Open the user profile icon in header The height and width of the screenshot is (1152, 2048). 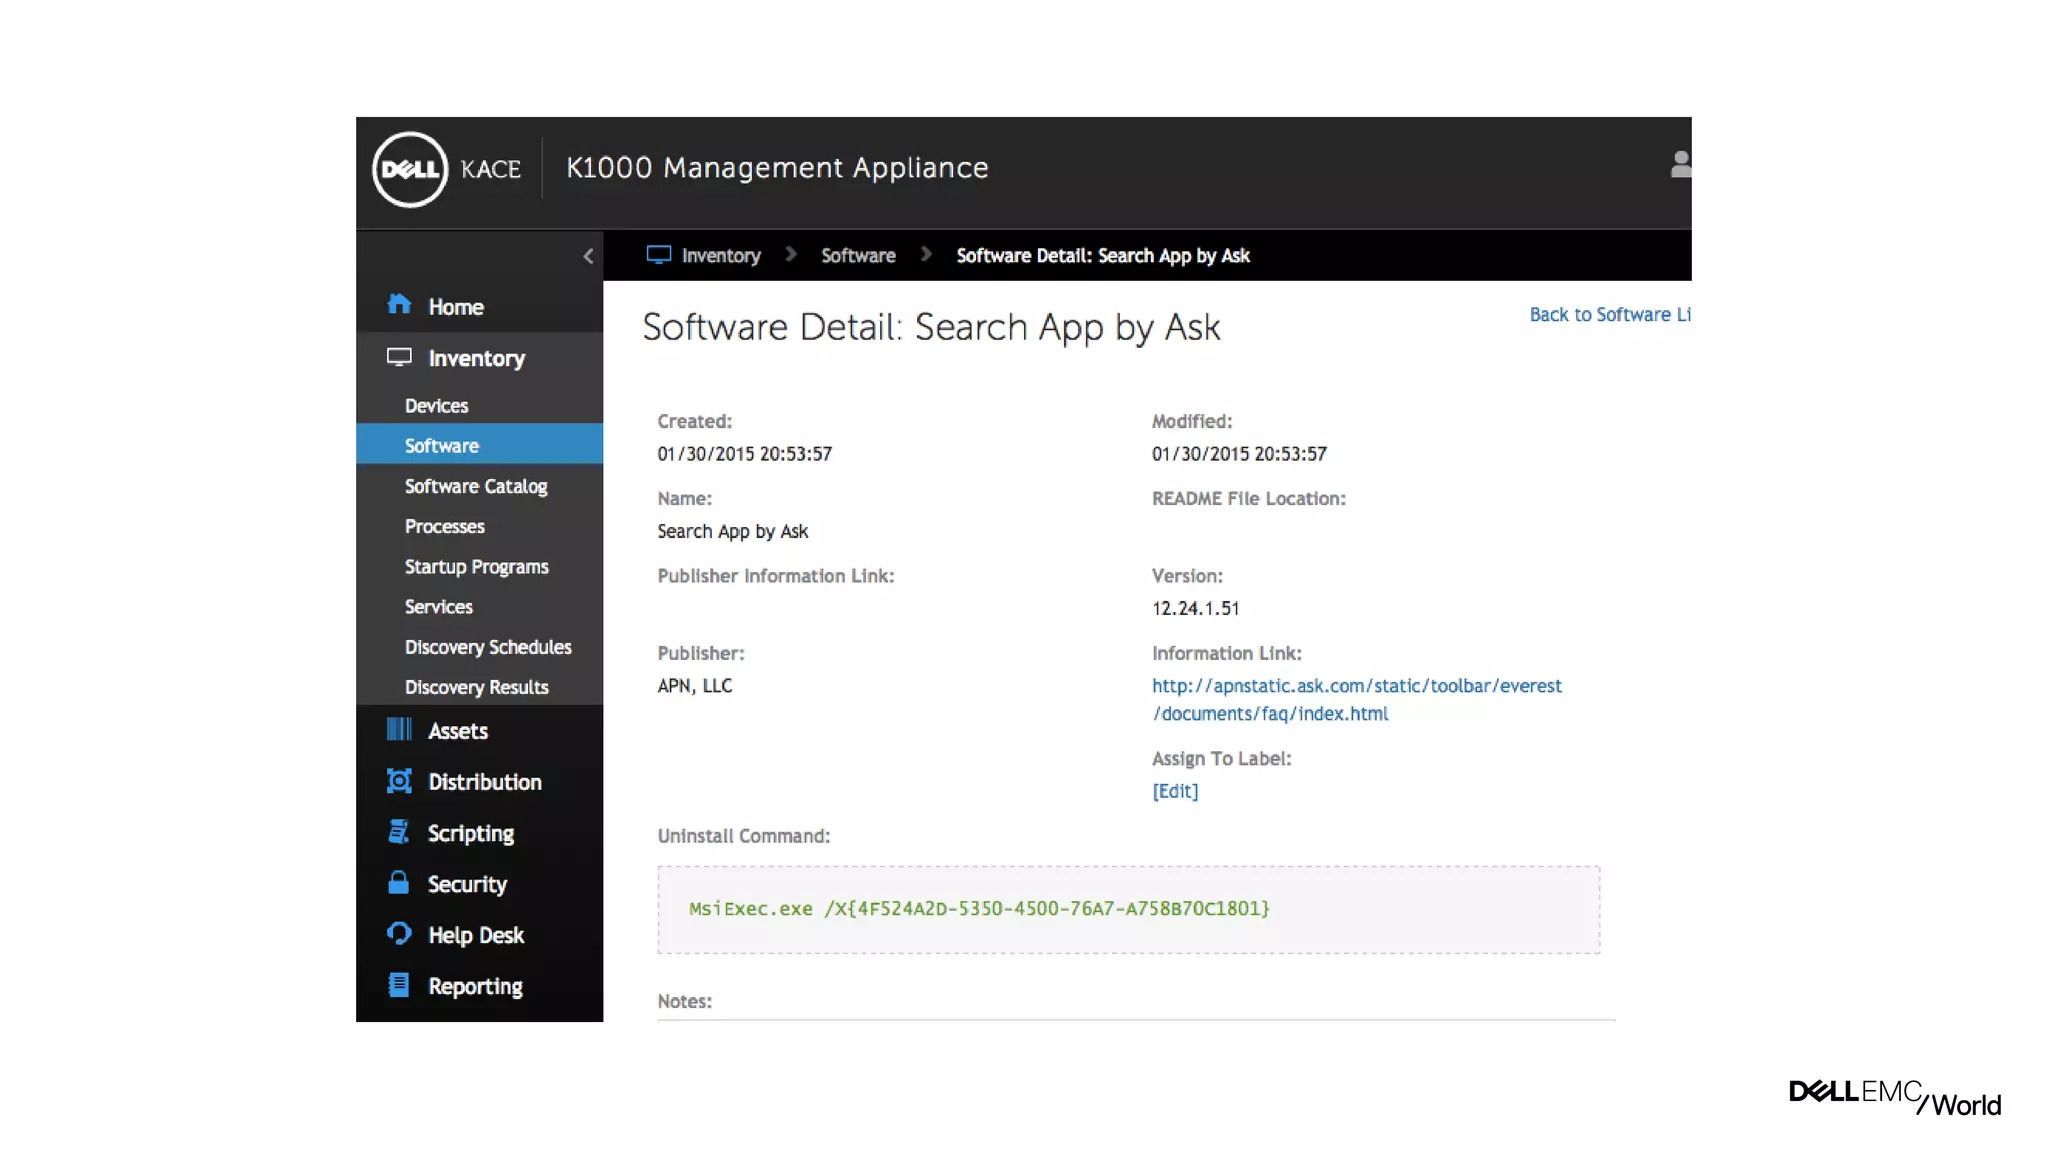coord(1680,165)
